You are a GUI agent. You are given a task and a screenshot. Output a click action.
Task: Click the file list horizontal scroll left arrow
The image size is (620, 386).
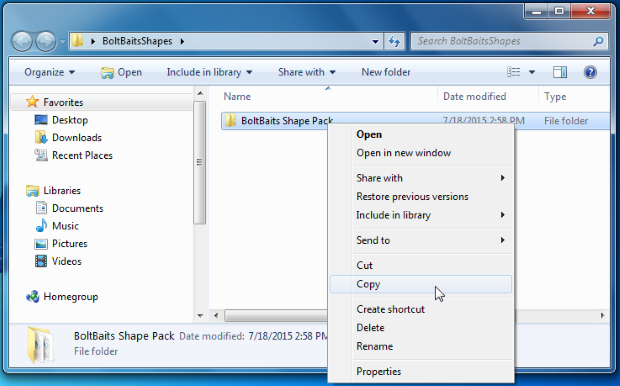coord(216,316)
